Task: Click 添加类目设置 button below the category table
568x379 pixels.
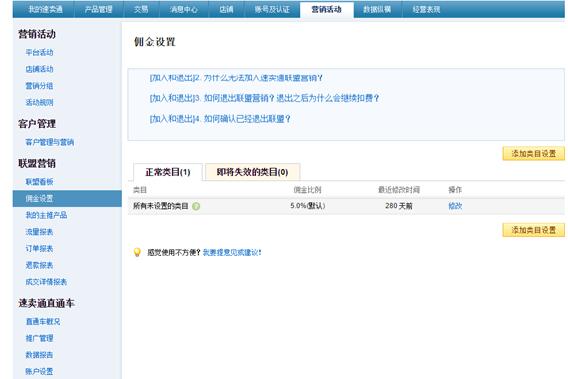Action: 534,230
